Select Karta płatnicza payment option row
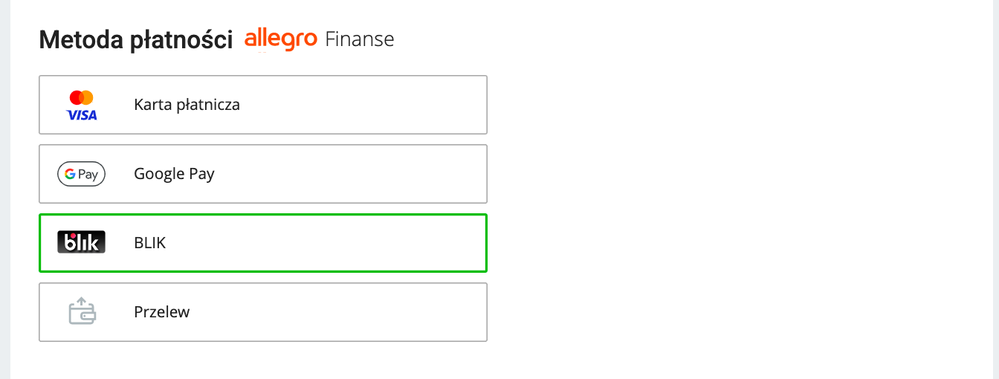 point(263,105)
